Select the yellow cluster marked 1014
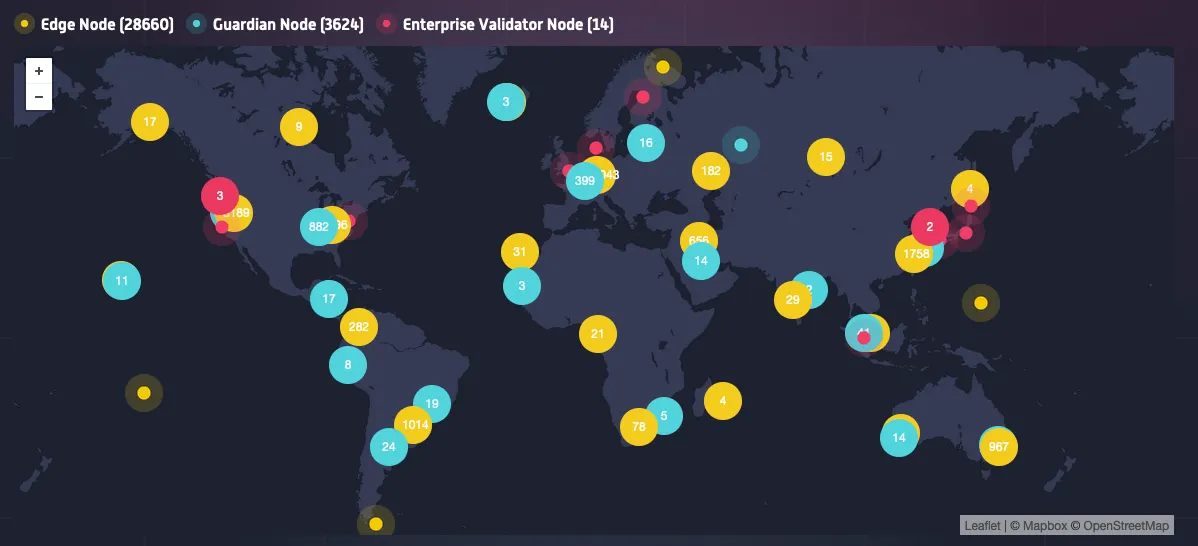The width and height of the screenshot is (1198, 546). coord(413,425)
